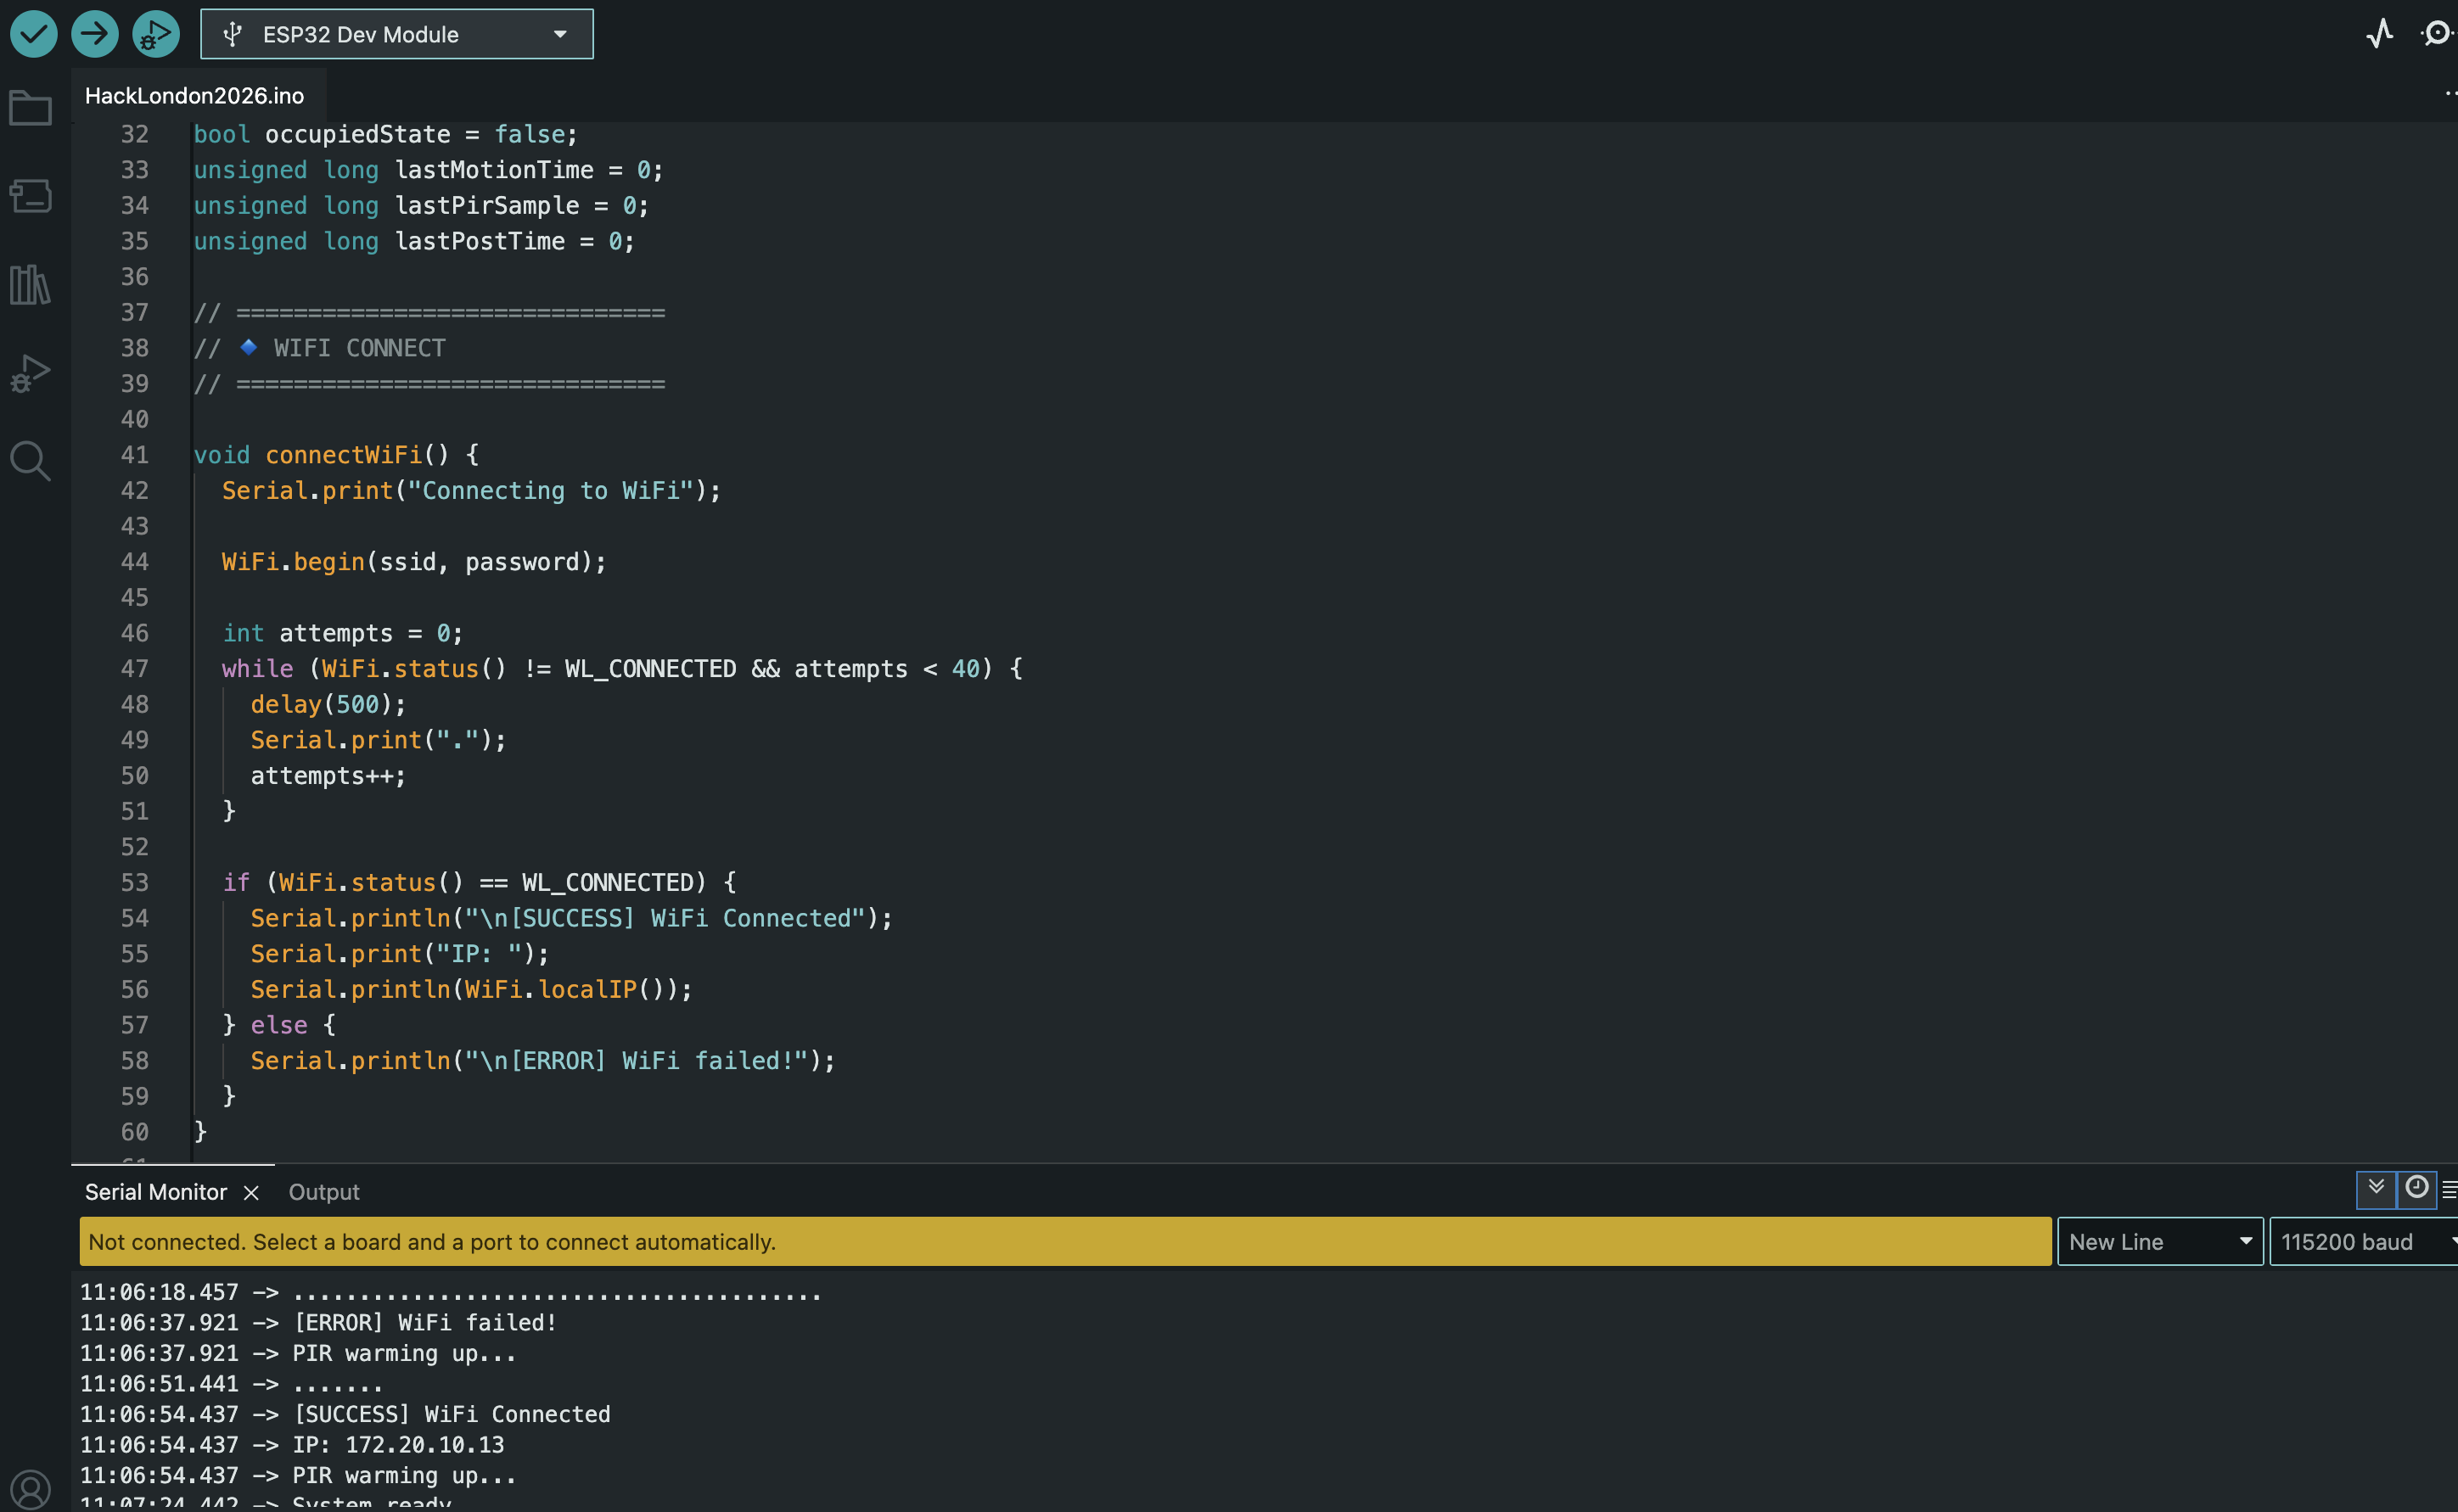Toggle serial monitor timestamp display
The width and height of the screenshot is (2458, 1512).
click(2416, 1188)
